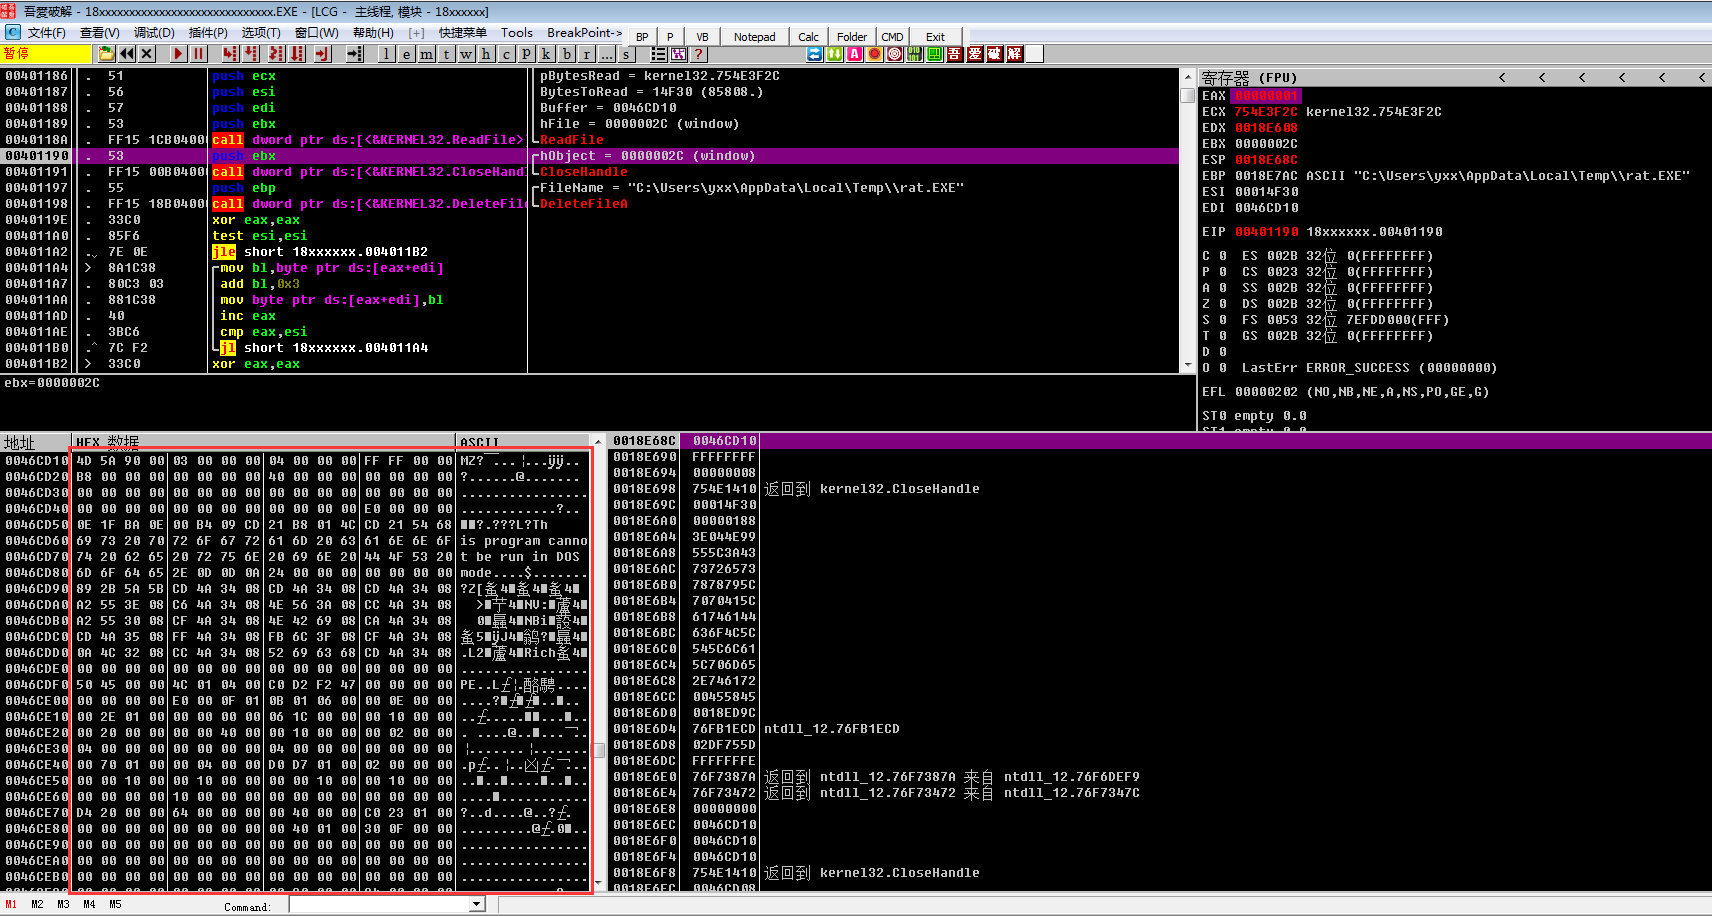Open the 插件(P) menu

pos(208,33)
